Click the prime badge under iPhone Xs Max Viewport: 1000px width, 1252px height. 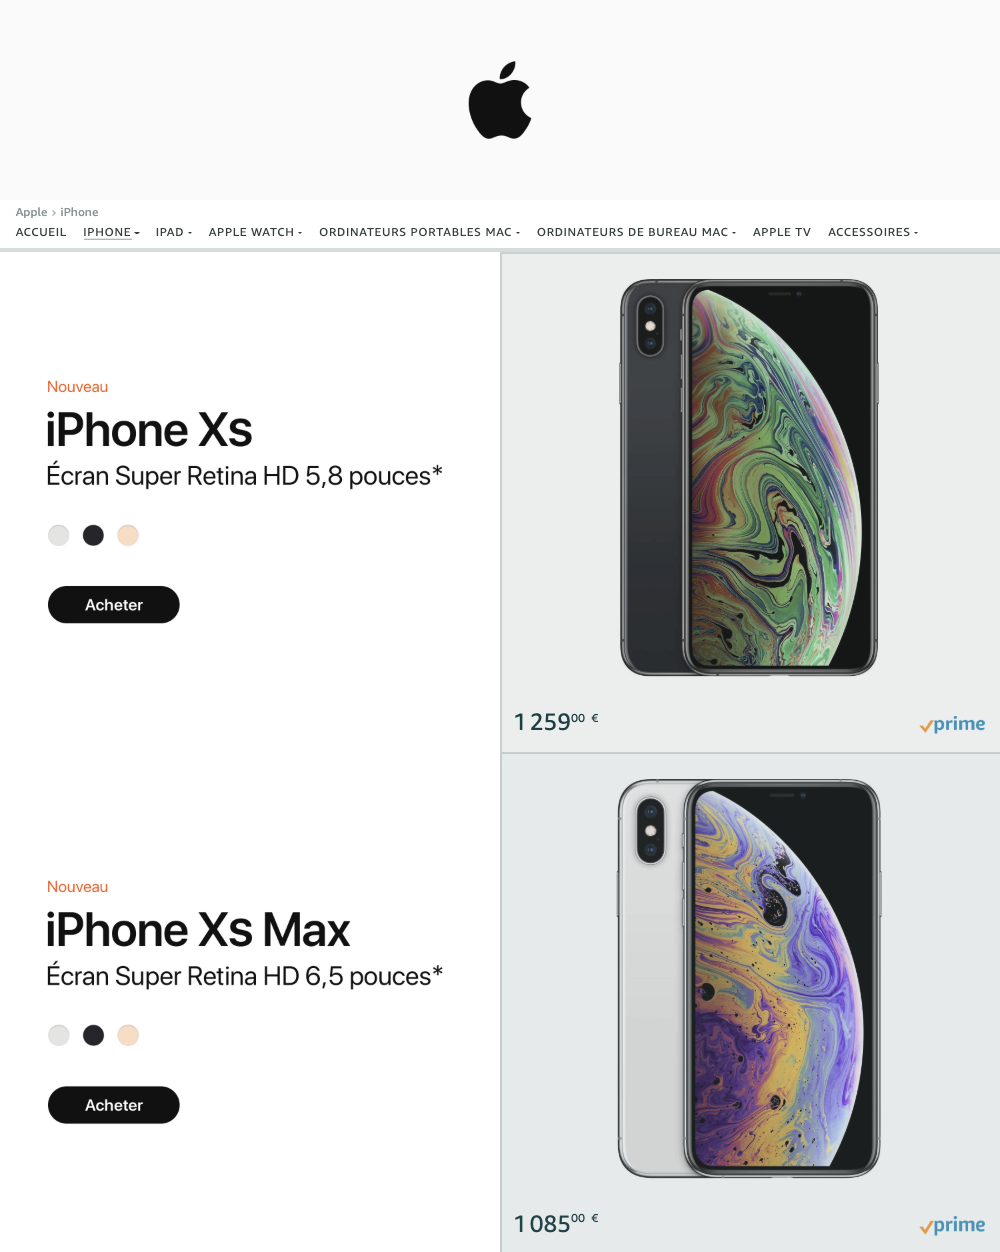pos(952,1225)
